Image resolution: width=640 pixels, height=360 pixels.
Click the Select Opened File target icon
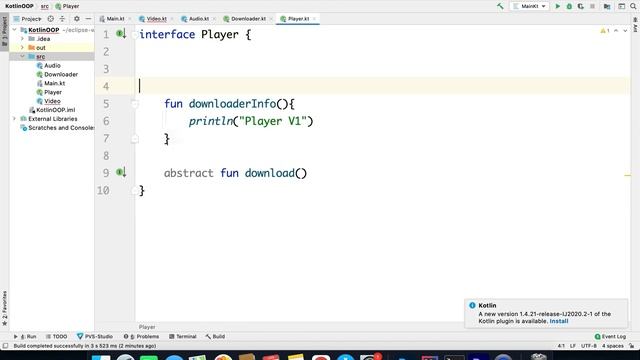51,19
